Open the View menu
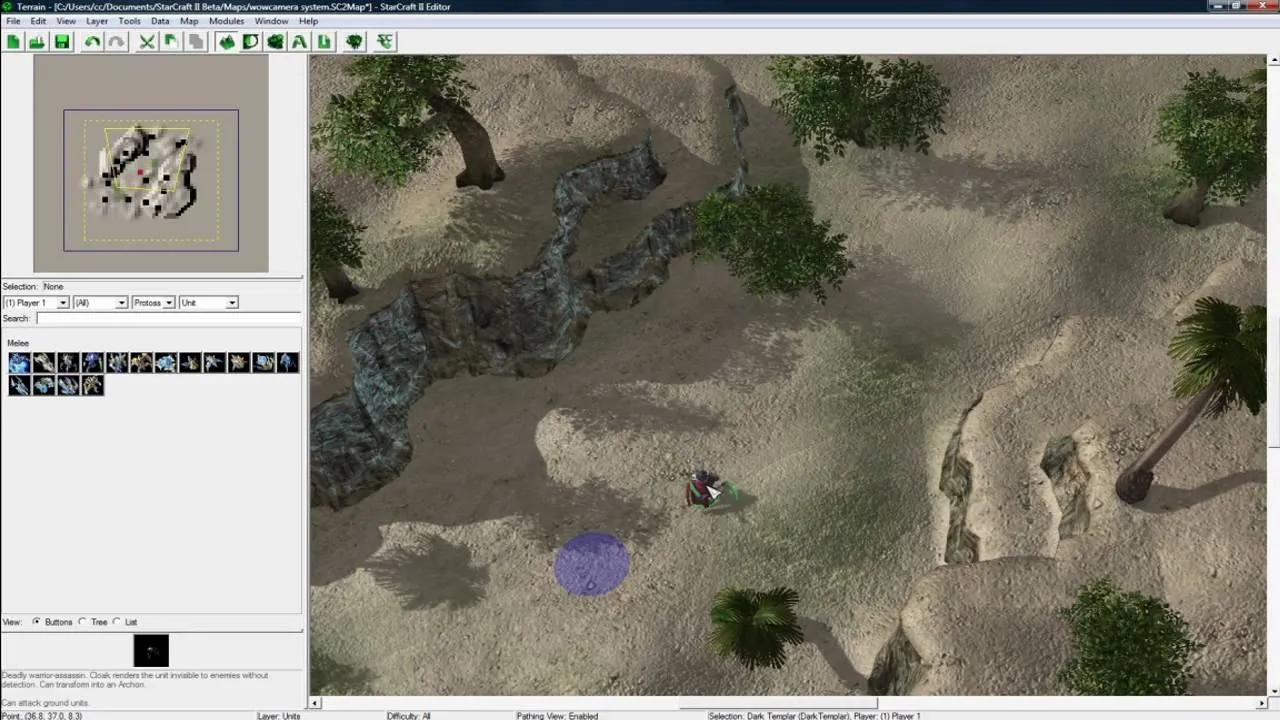The image size is (1280, 720). pyautogui.click(x=66, y=21)
